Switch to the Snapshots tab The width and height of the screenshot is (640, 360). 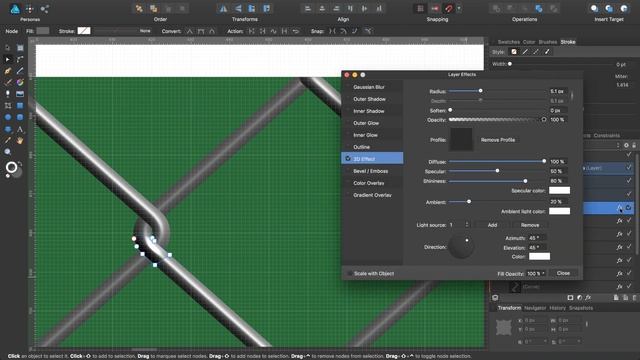581,308
